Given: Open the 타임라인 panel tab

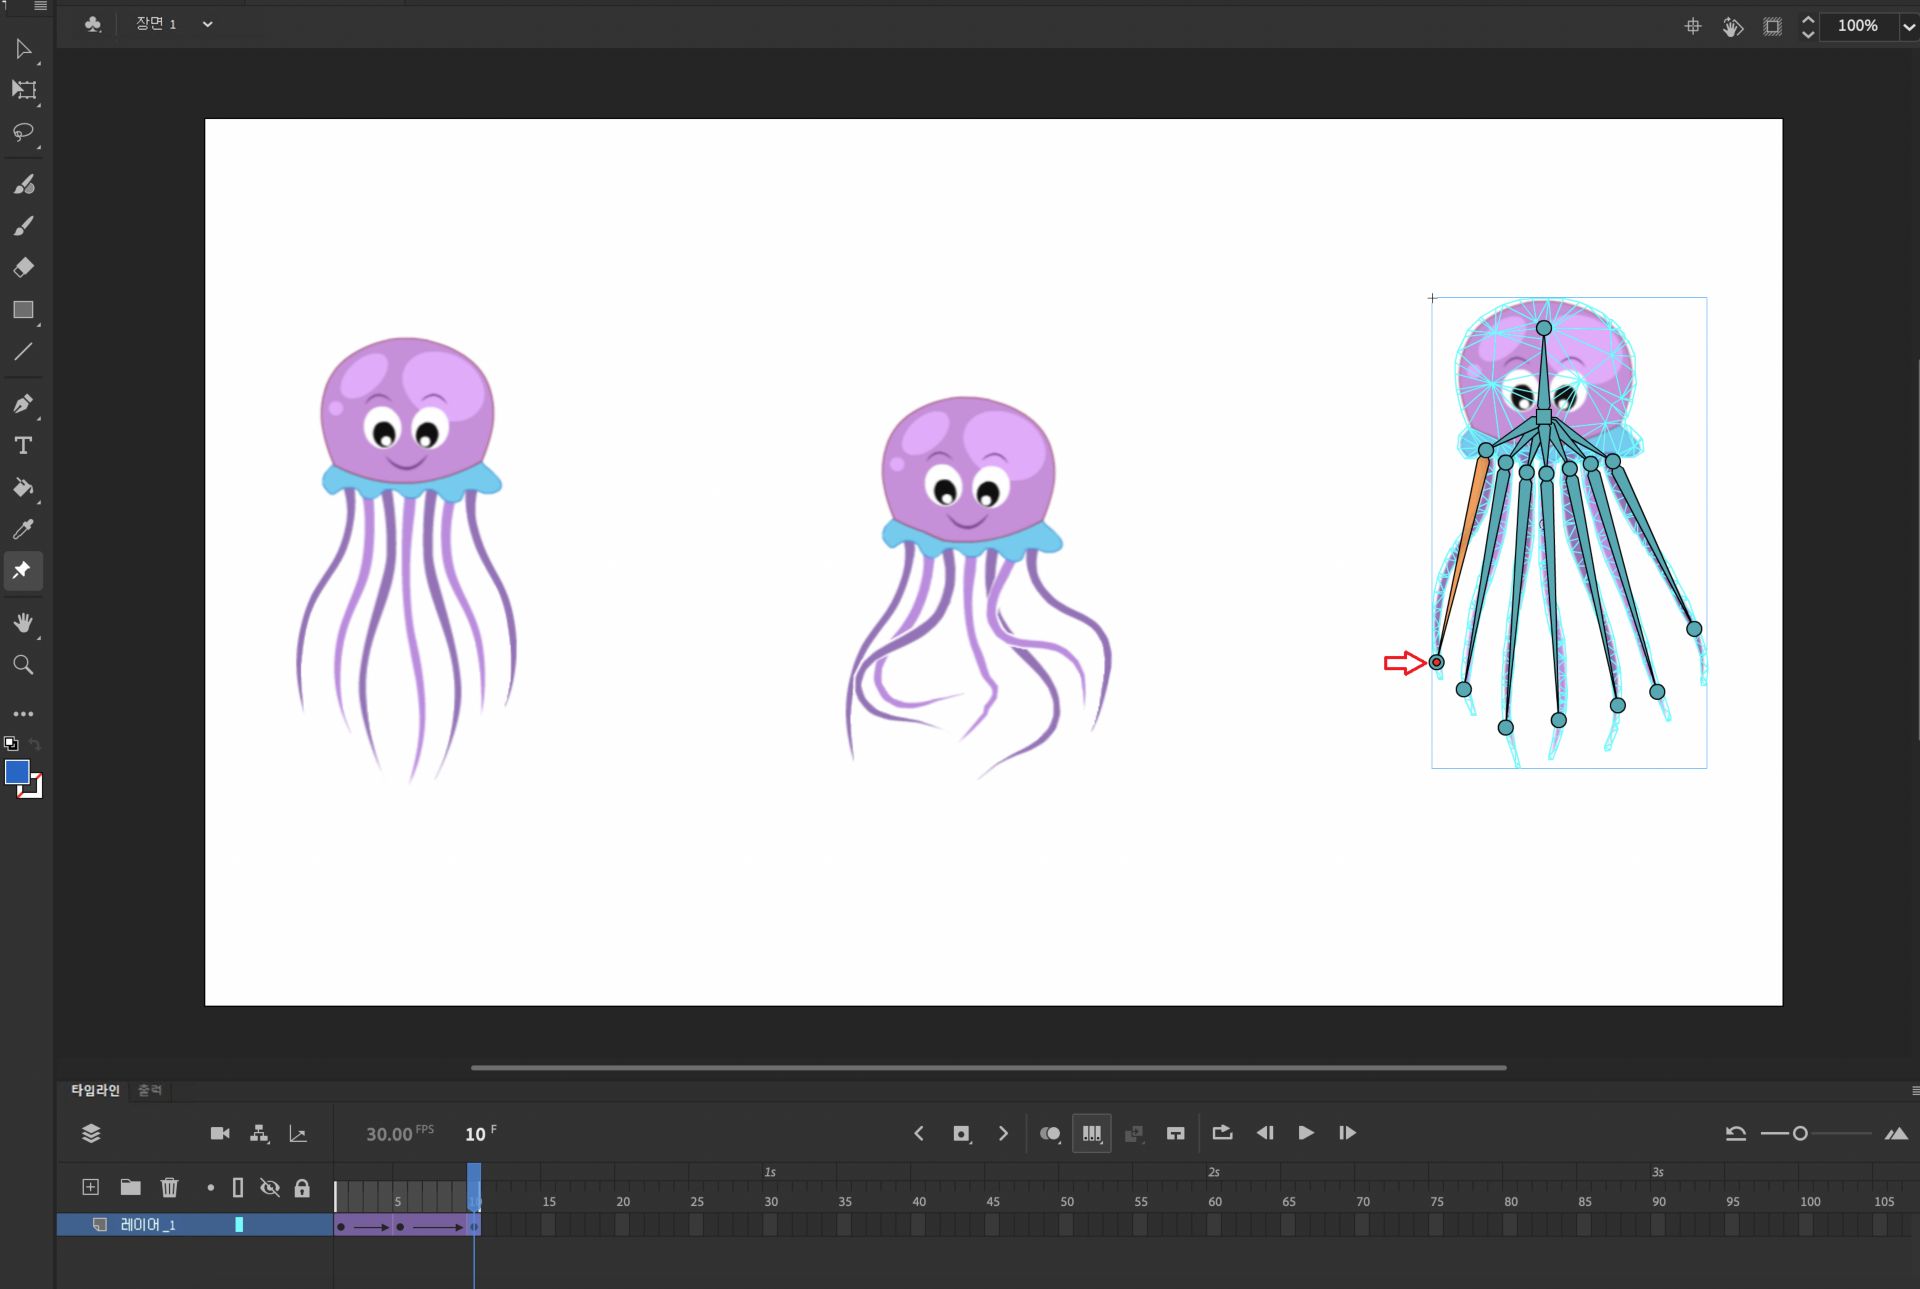Looking at the screenshot, I should coord(95,1090).
